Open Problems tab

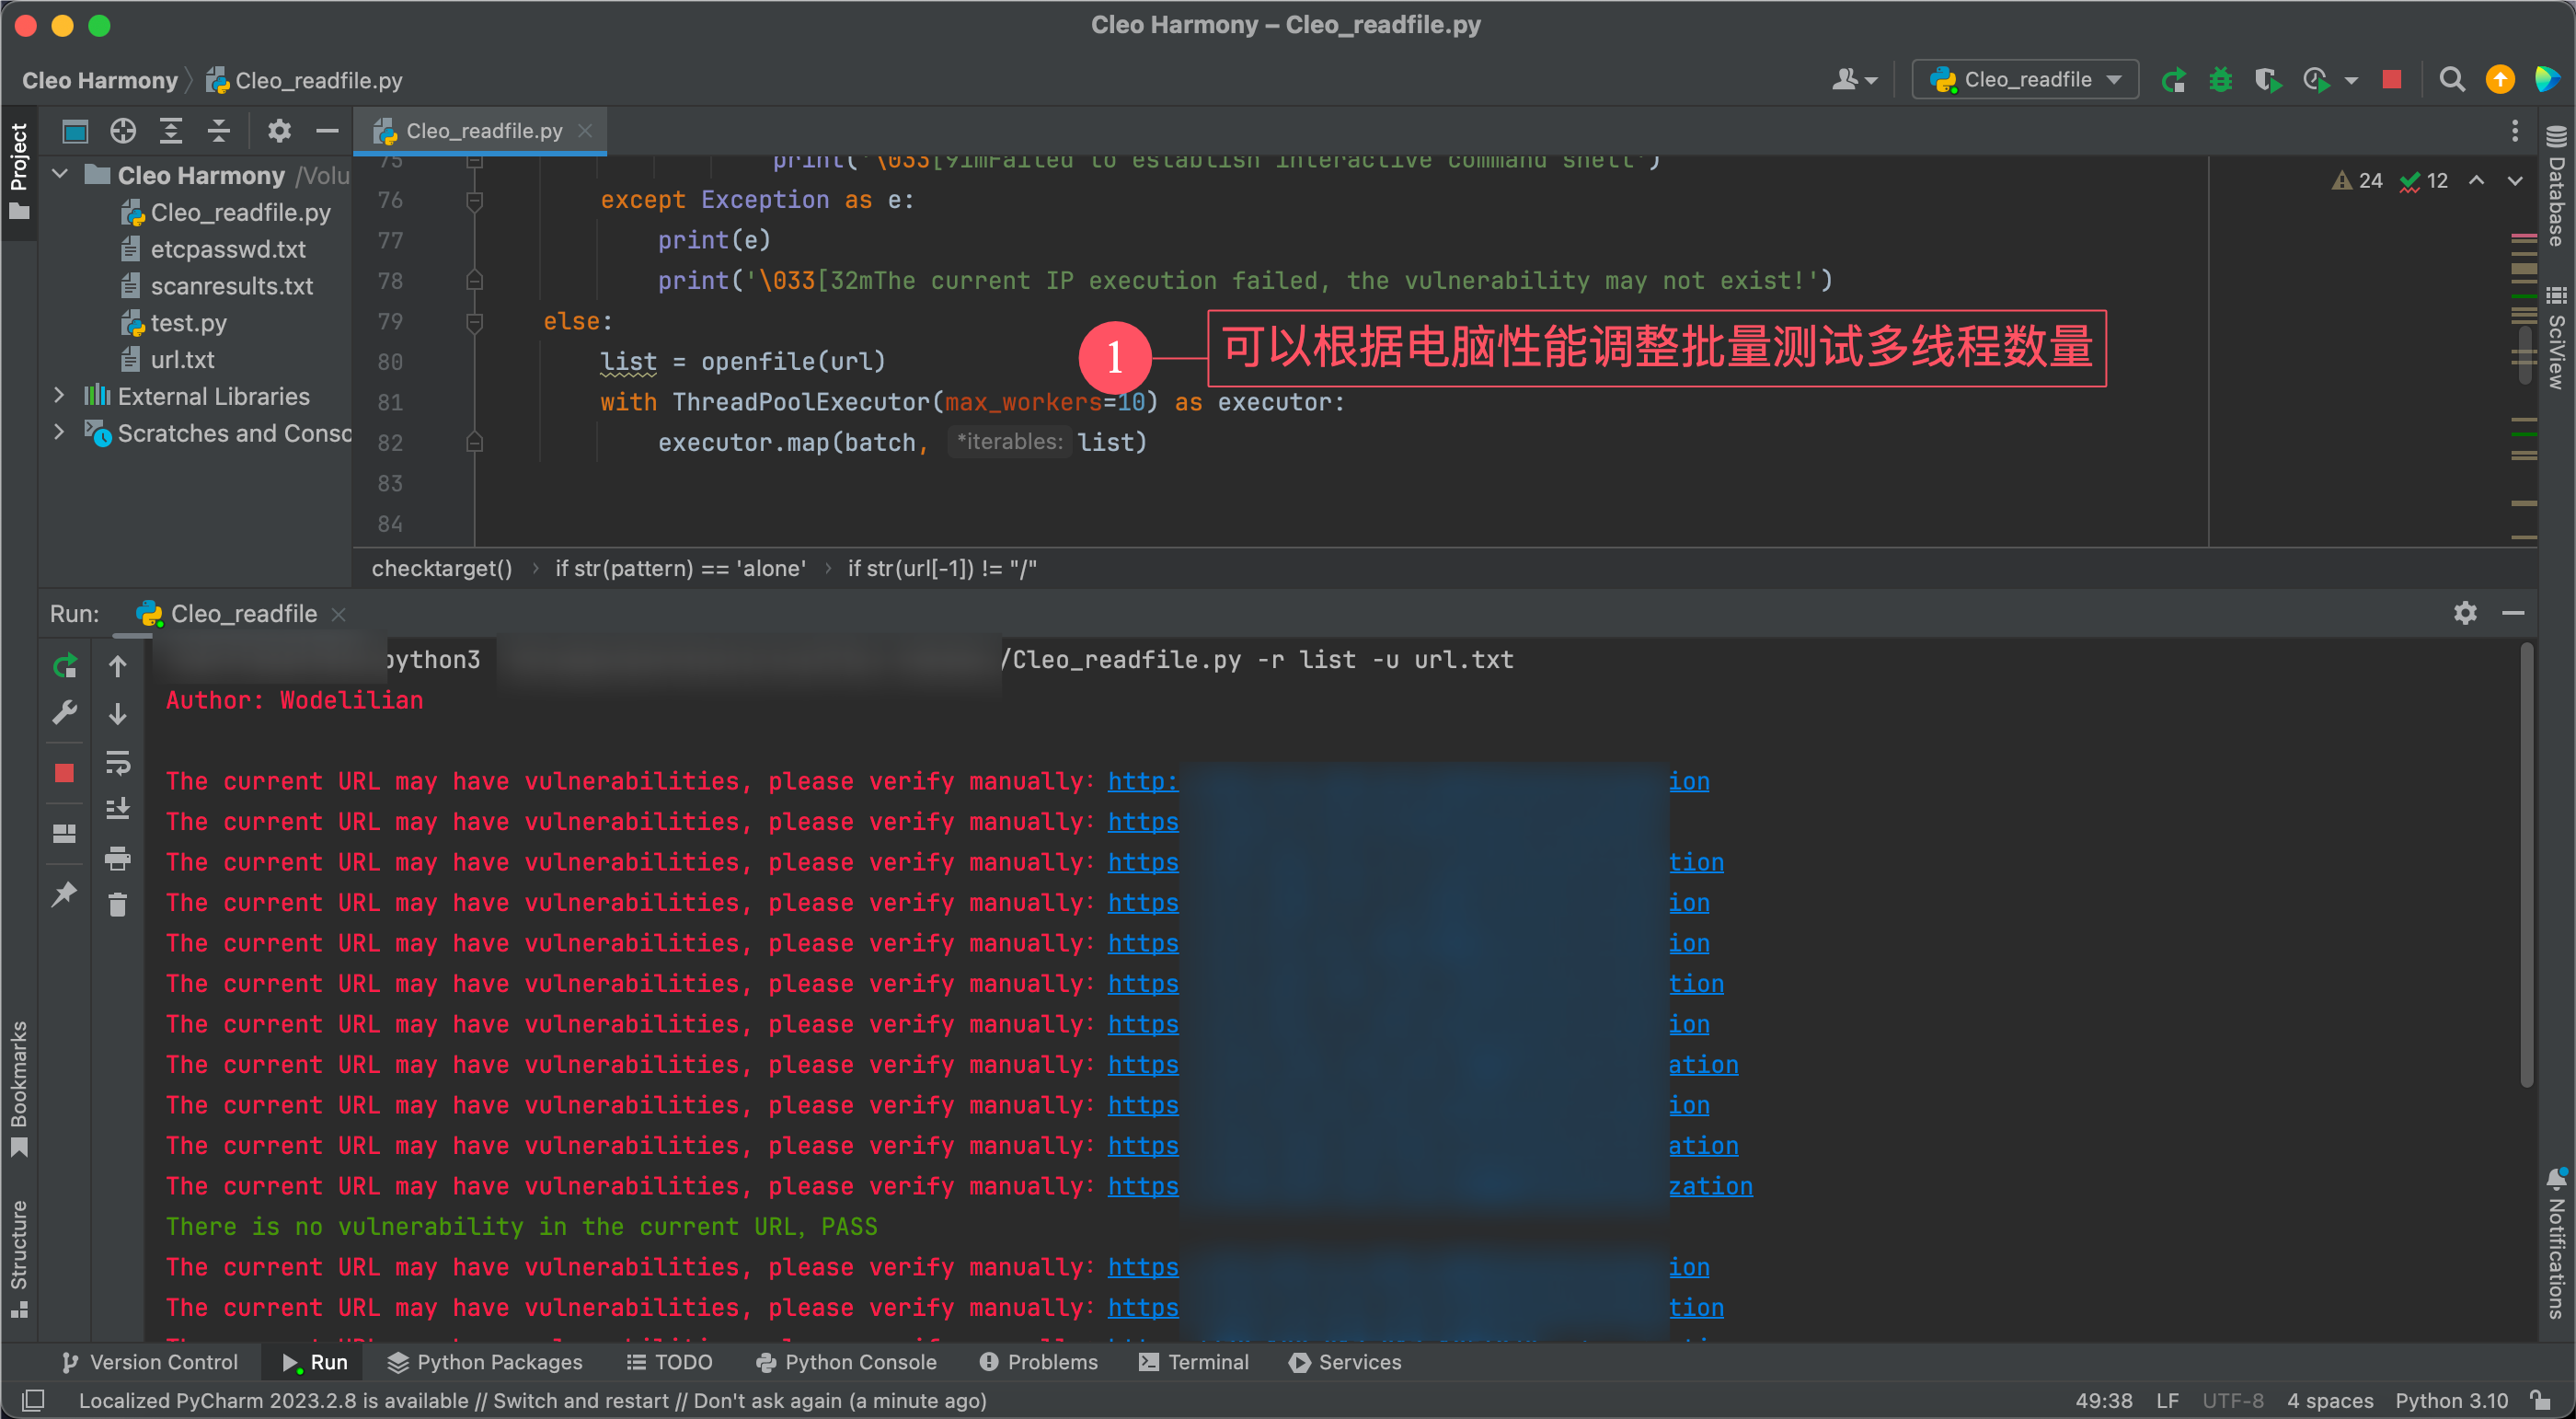(1038, 1362)
